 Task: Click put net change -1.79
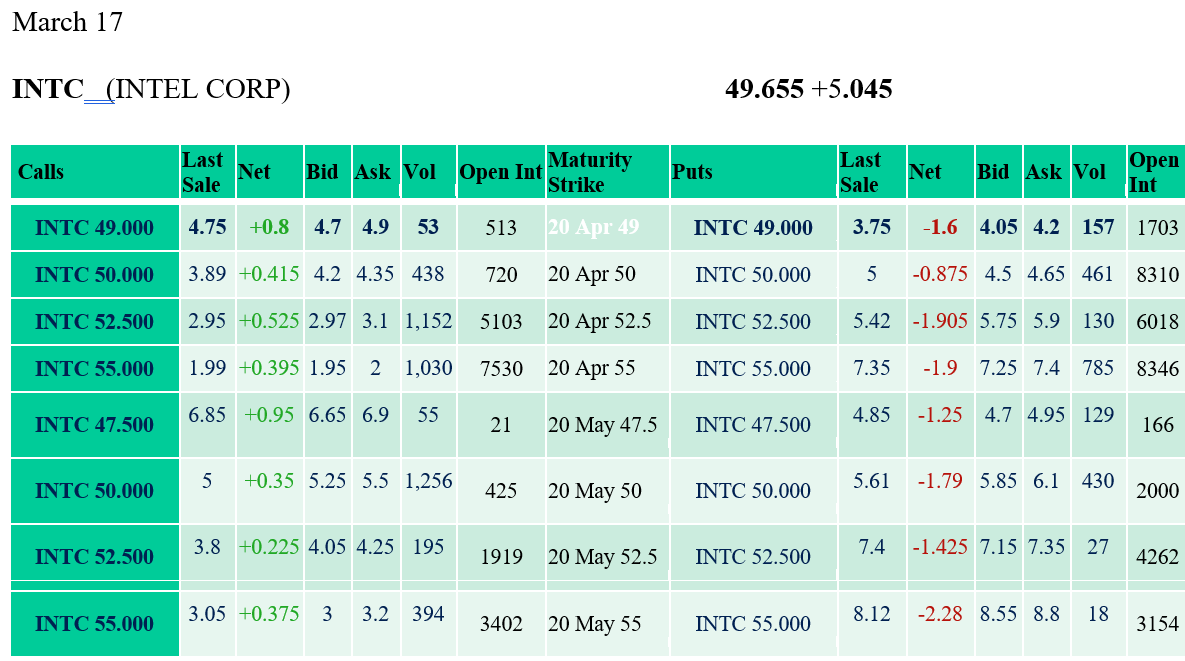click(x=940, y=480)
